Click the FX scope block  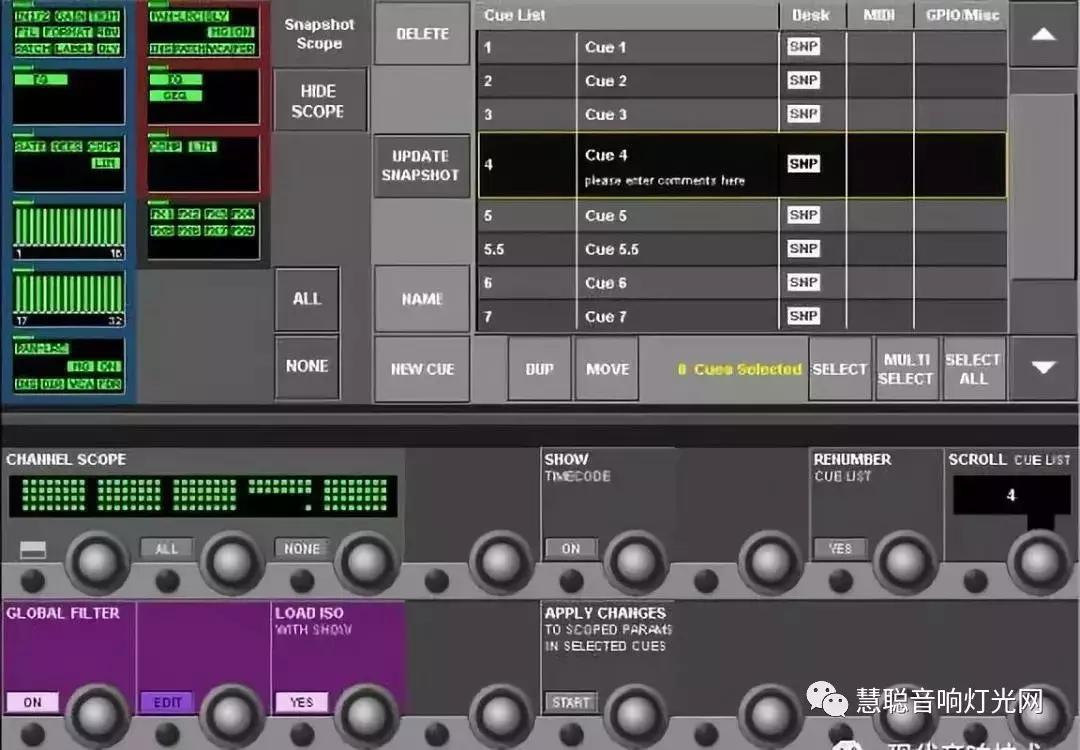[x=203, y=223]
